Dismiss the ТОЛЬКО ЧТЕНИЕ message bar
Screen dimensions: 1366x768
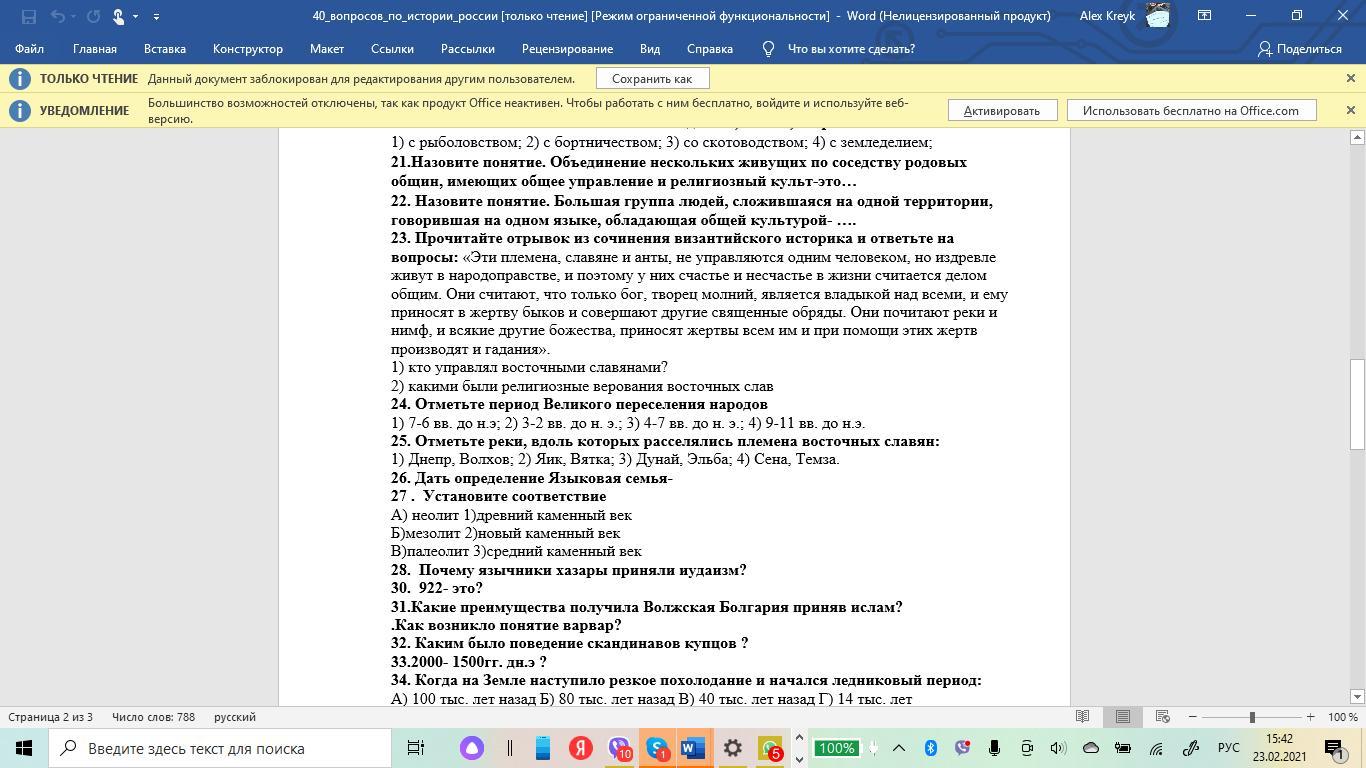pyautogui.click(x=1350, y=78)
